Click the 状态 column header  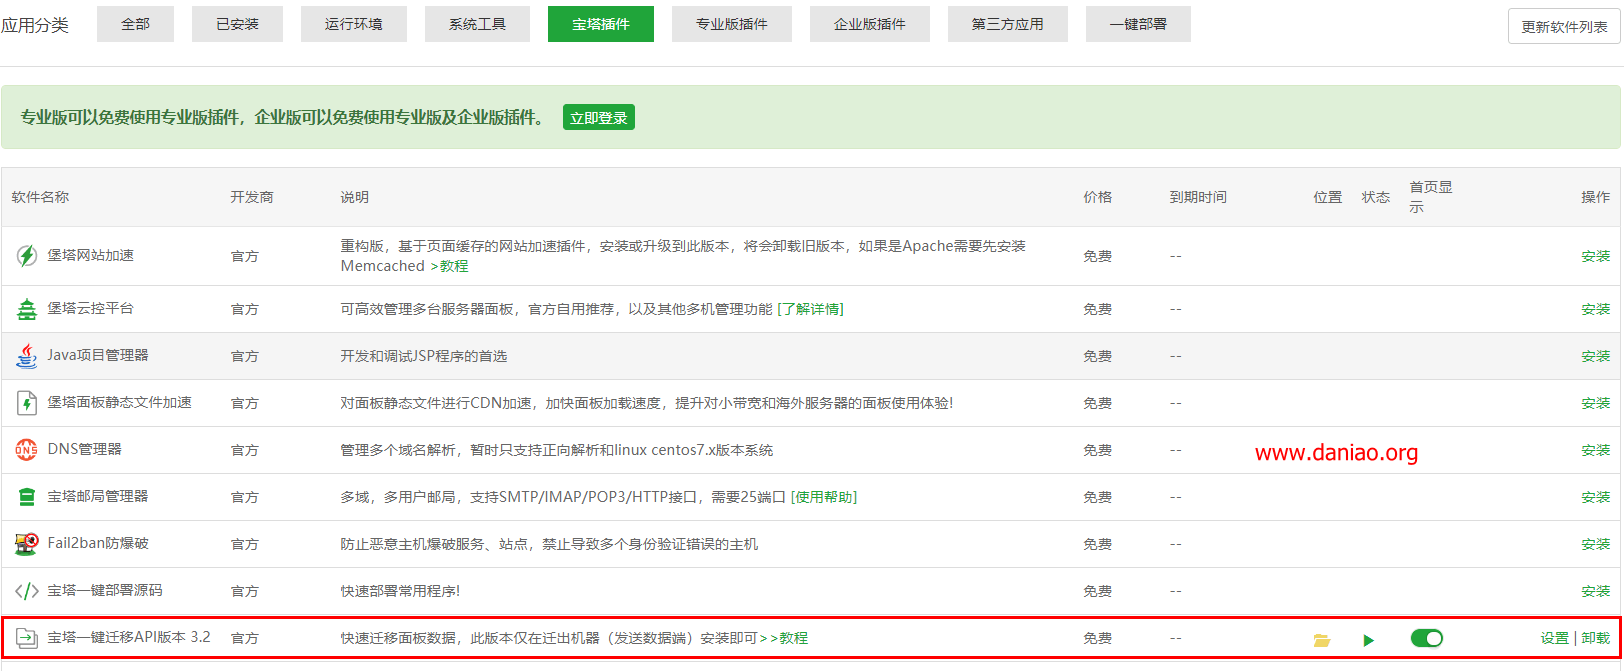pos(1376,197)
